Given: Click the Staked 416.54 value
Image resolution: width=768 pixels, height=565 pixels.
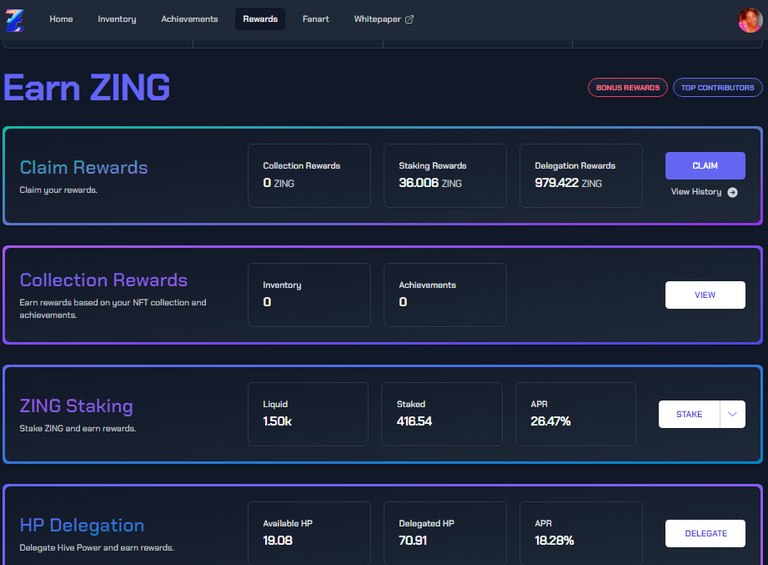Looking at the screenshot, I should click(414, 422).
